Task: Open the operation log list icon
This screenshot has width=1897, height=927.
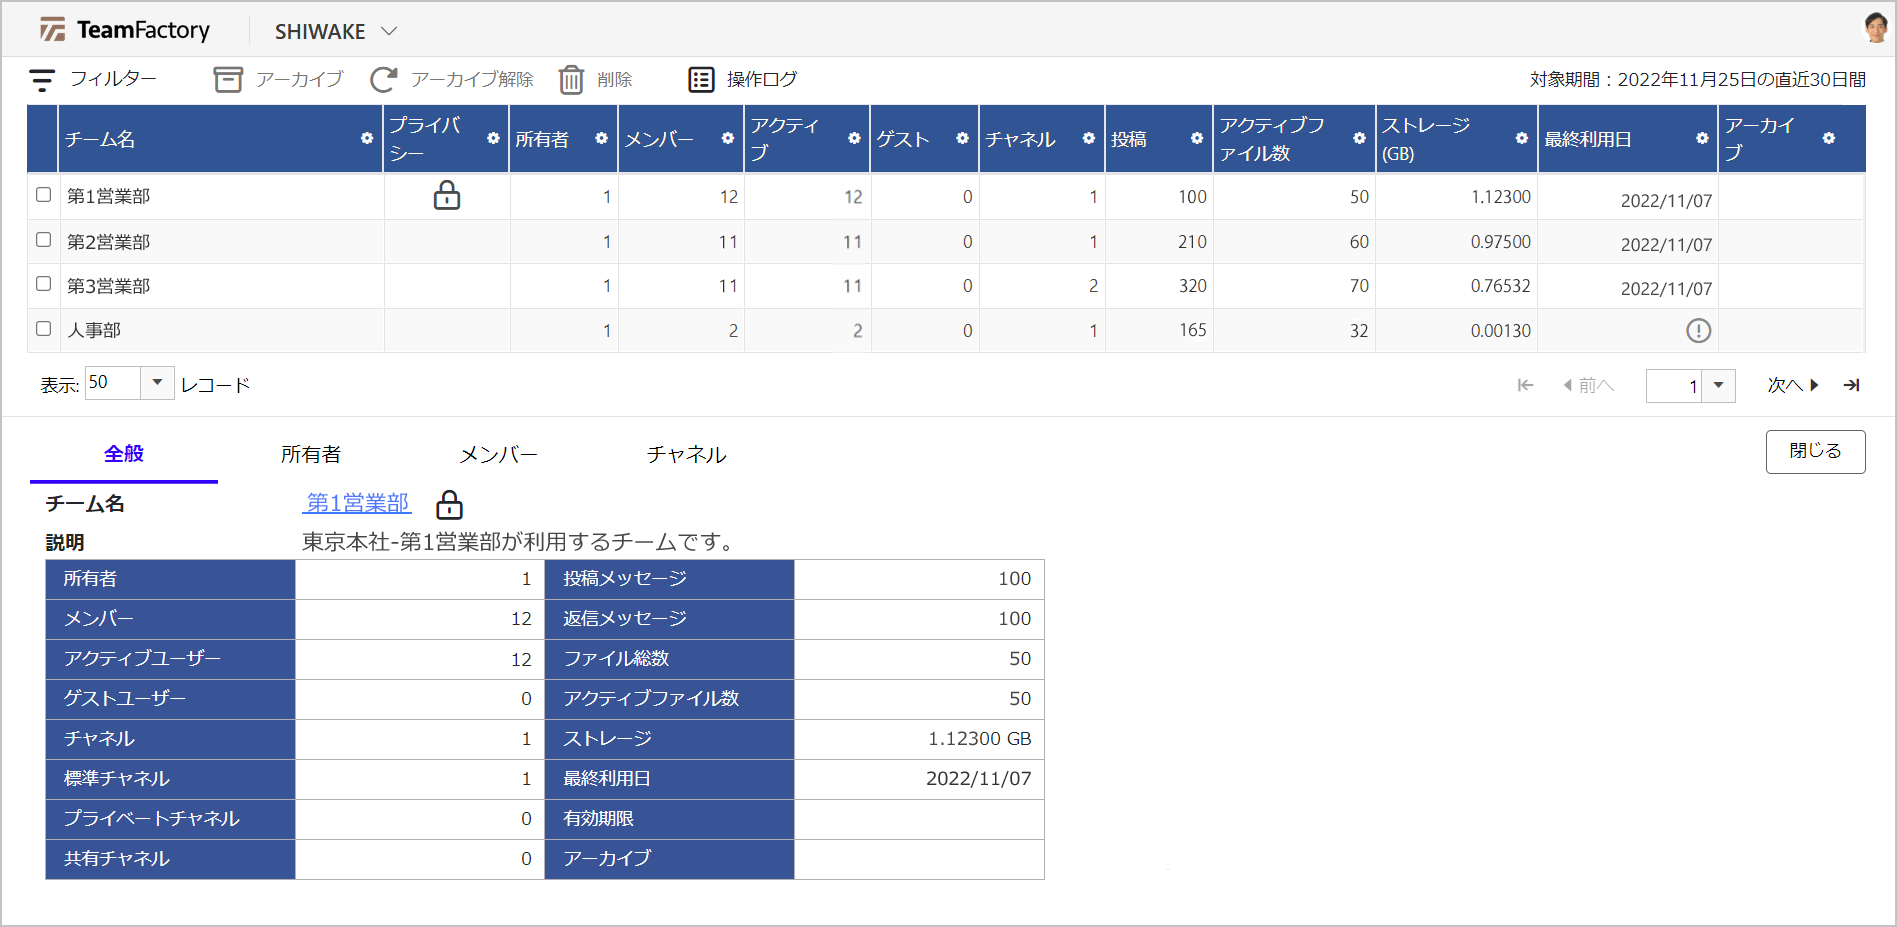Action: (x=701, y=80)
